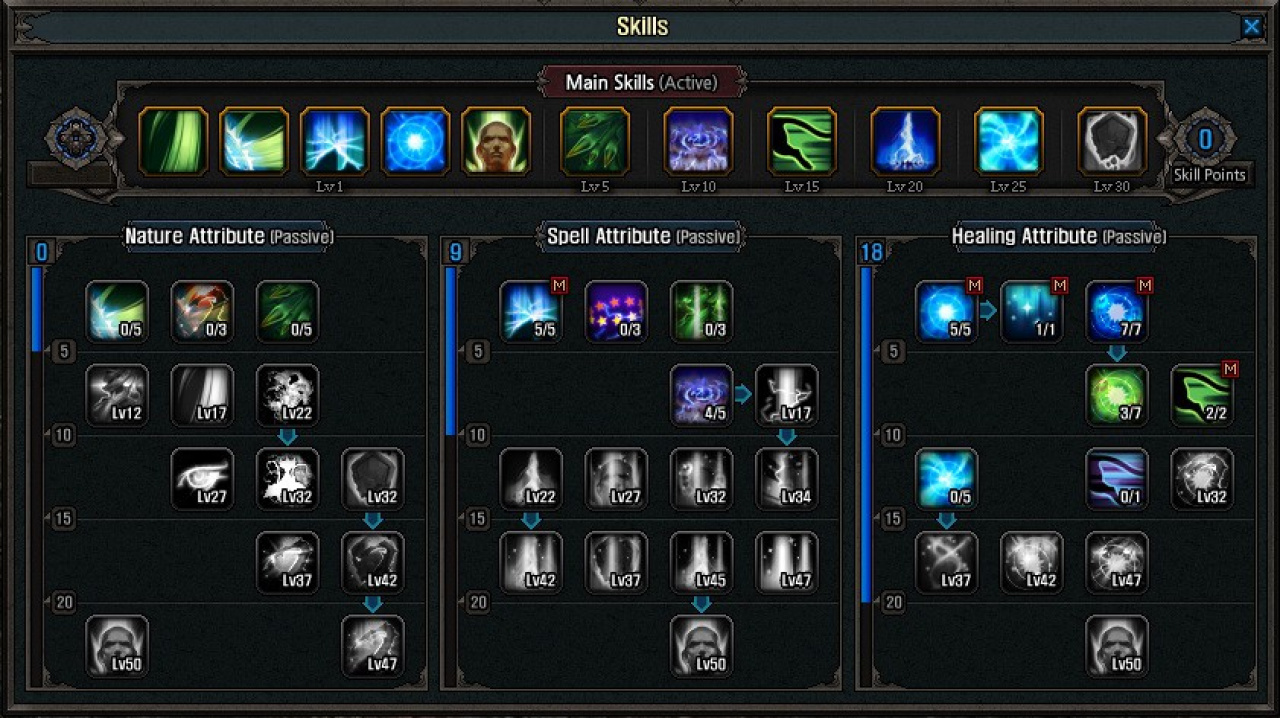Select the Healing Attribute (Passive) header
Image resolution: width=1280 pixels, height=718 pixels.
tap(1059, 237)
